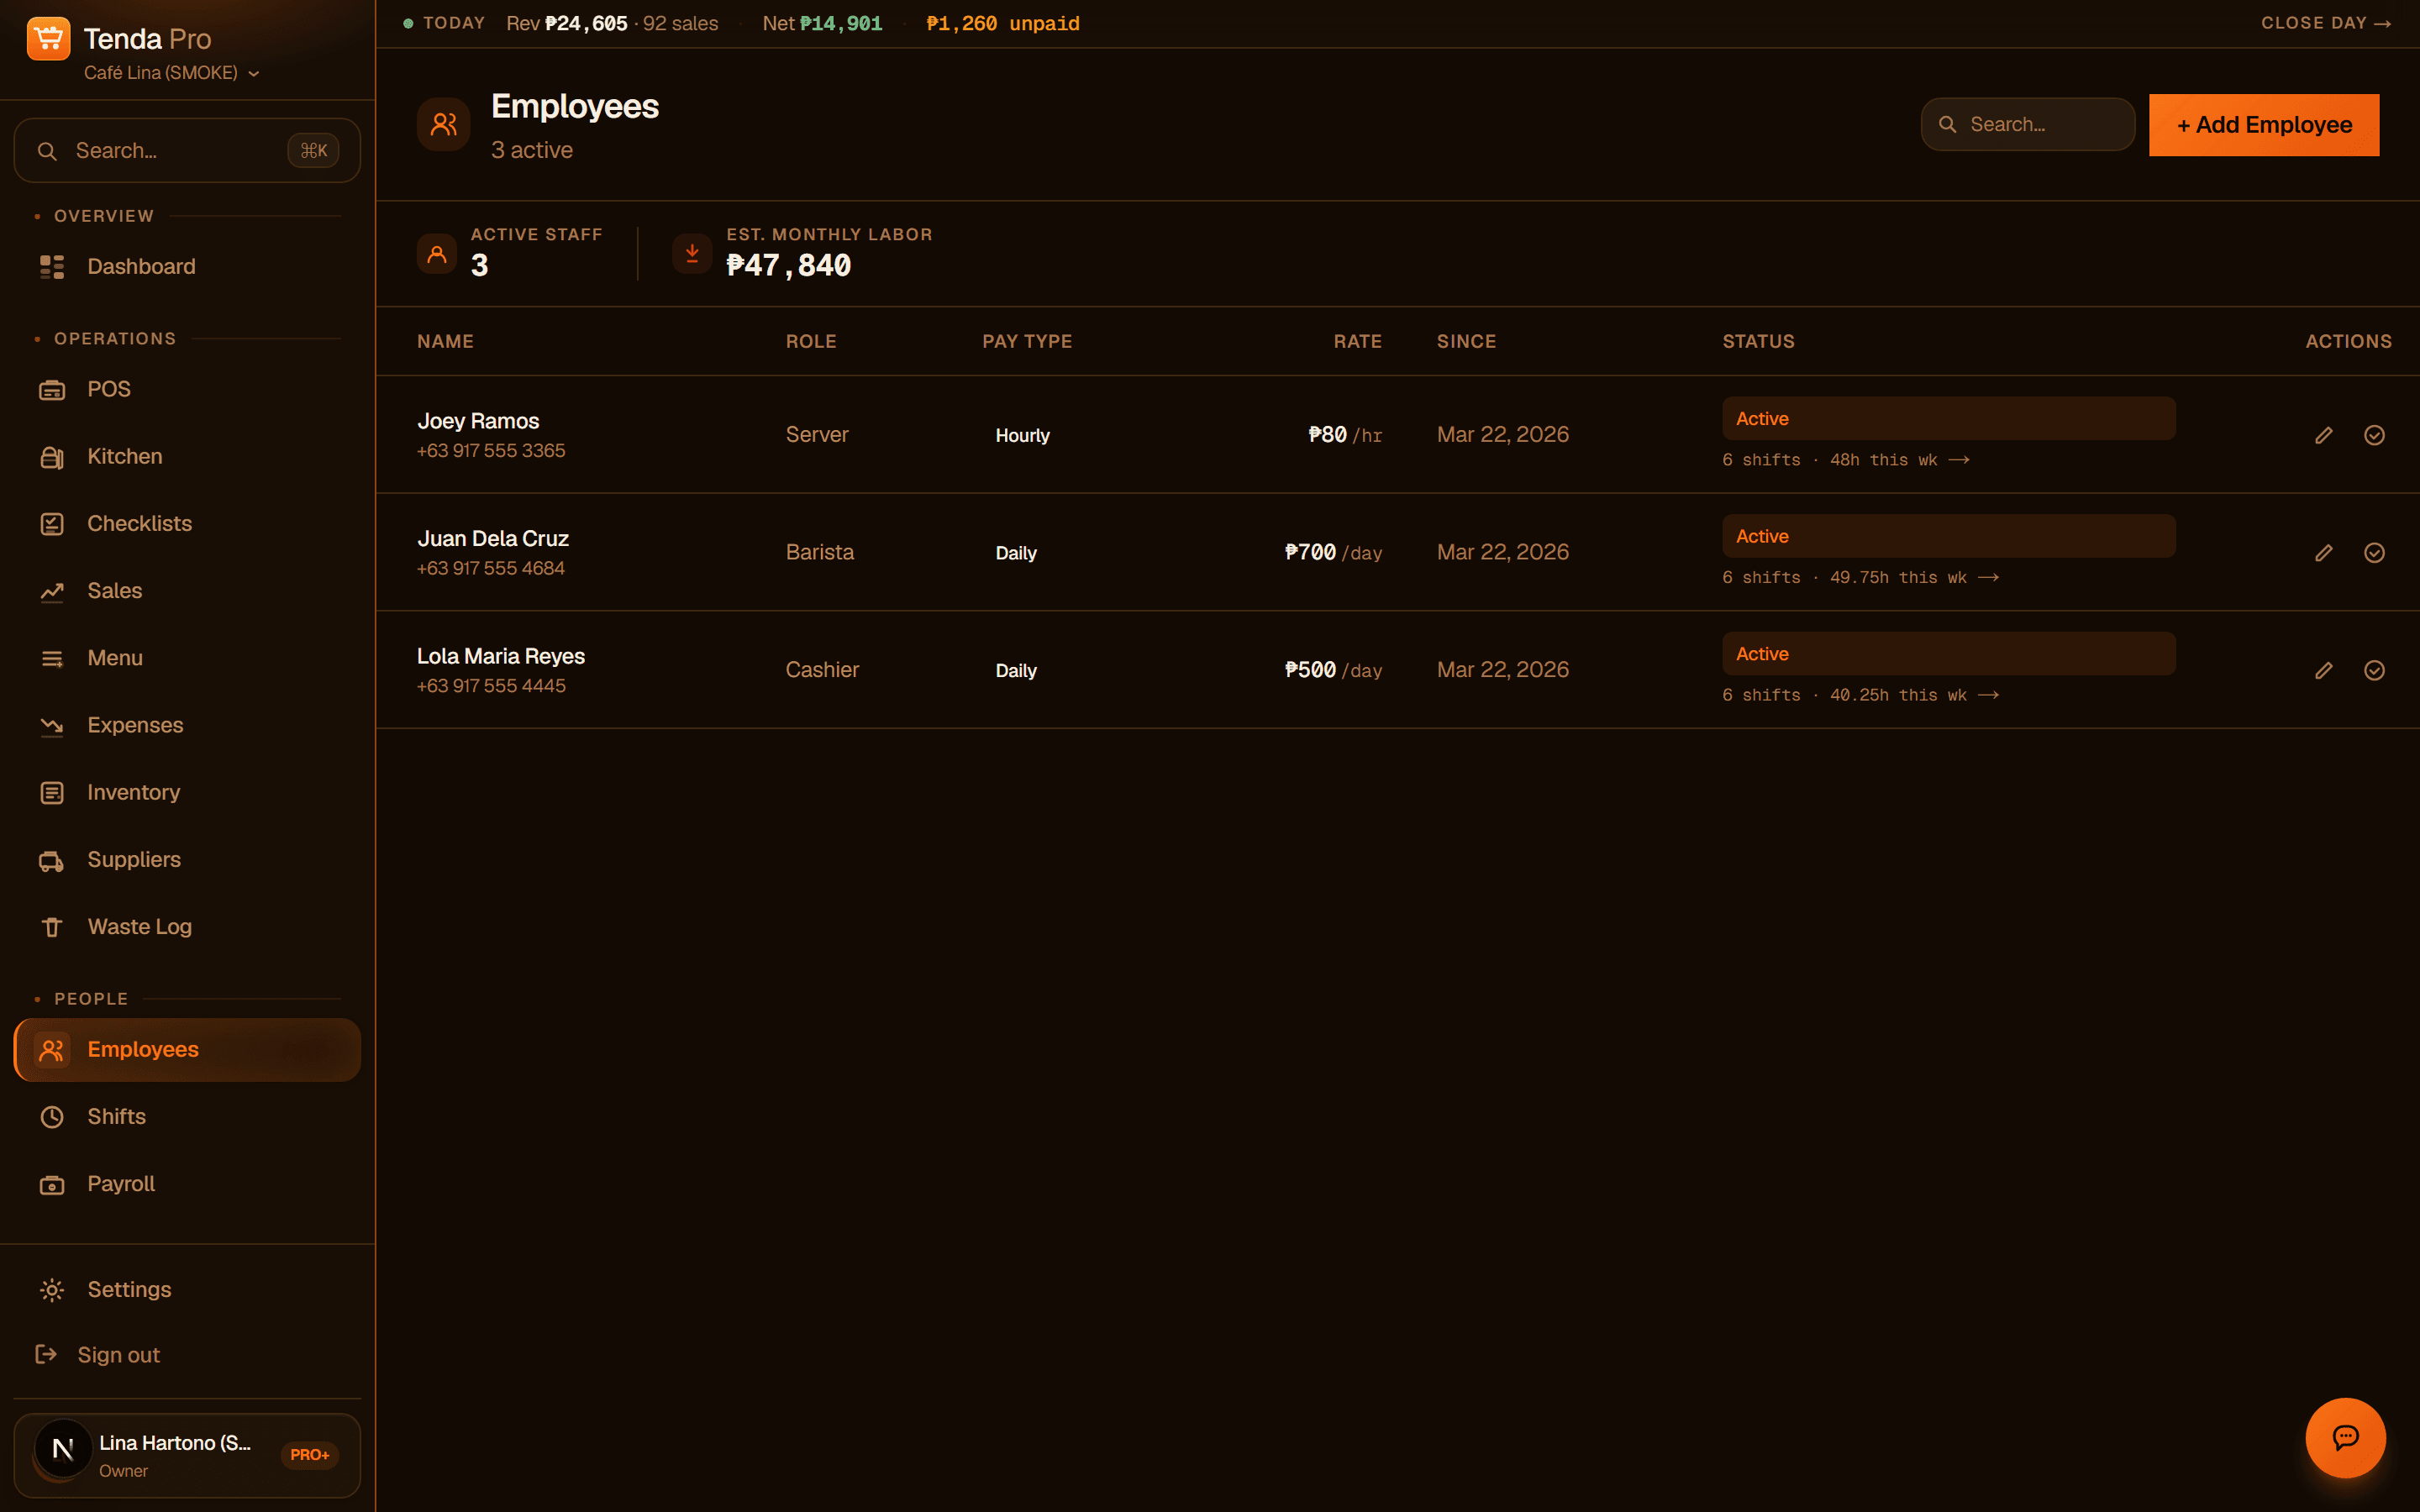
Task: Click the Suppliers truck icon
Action: 52,861
